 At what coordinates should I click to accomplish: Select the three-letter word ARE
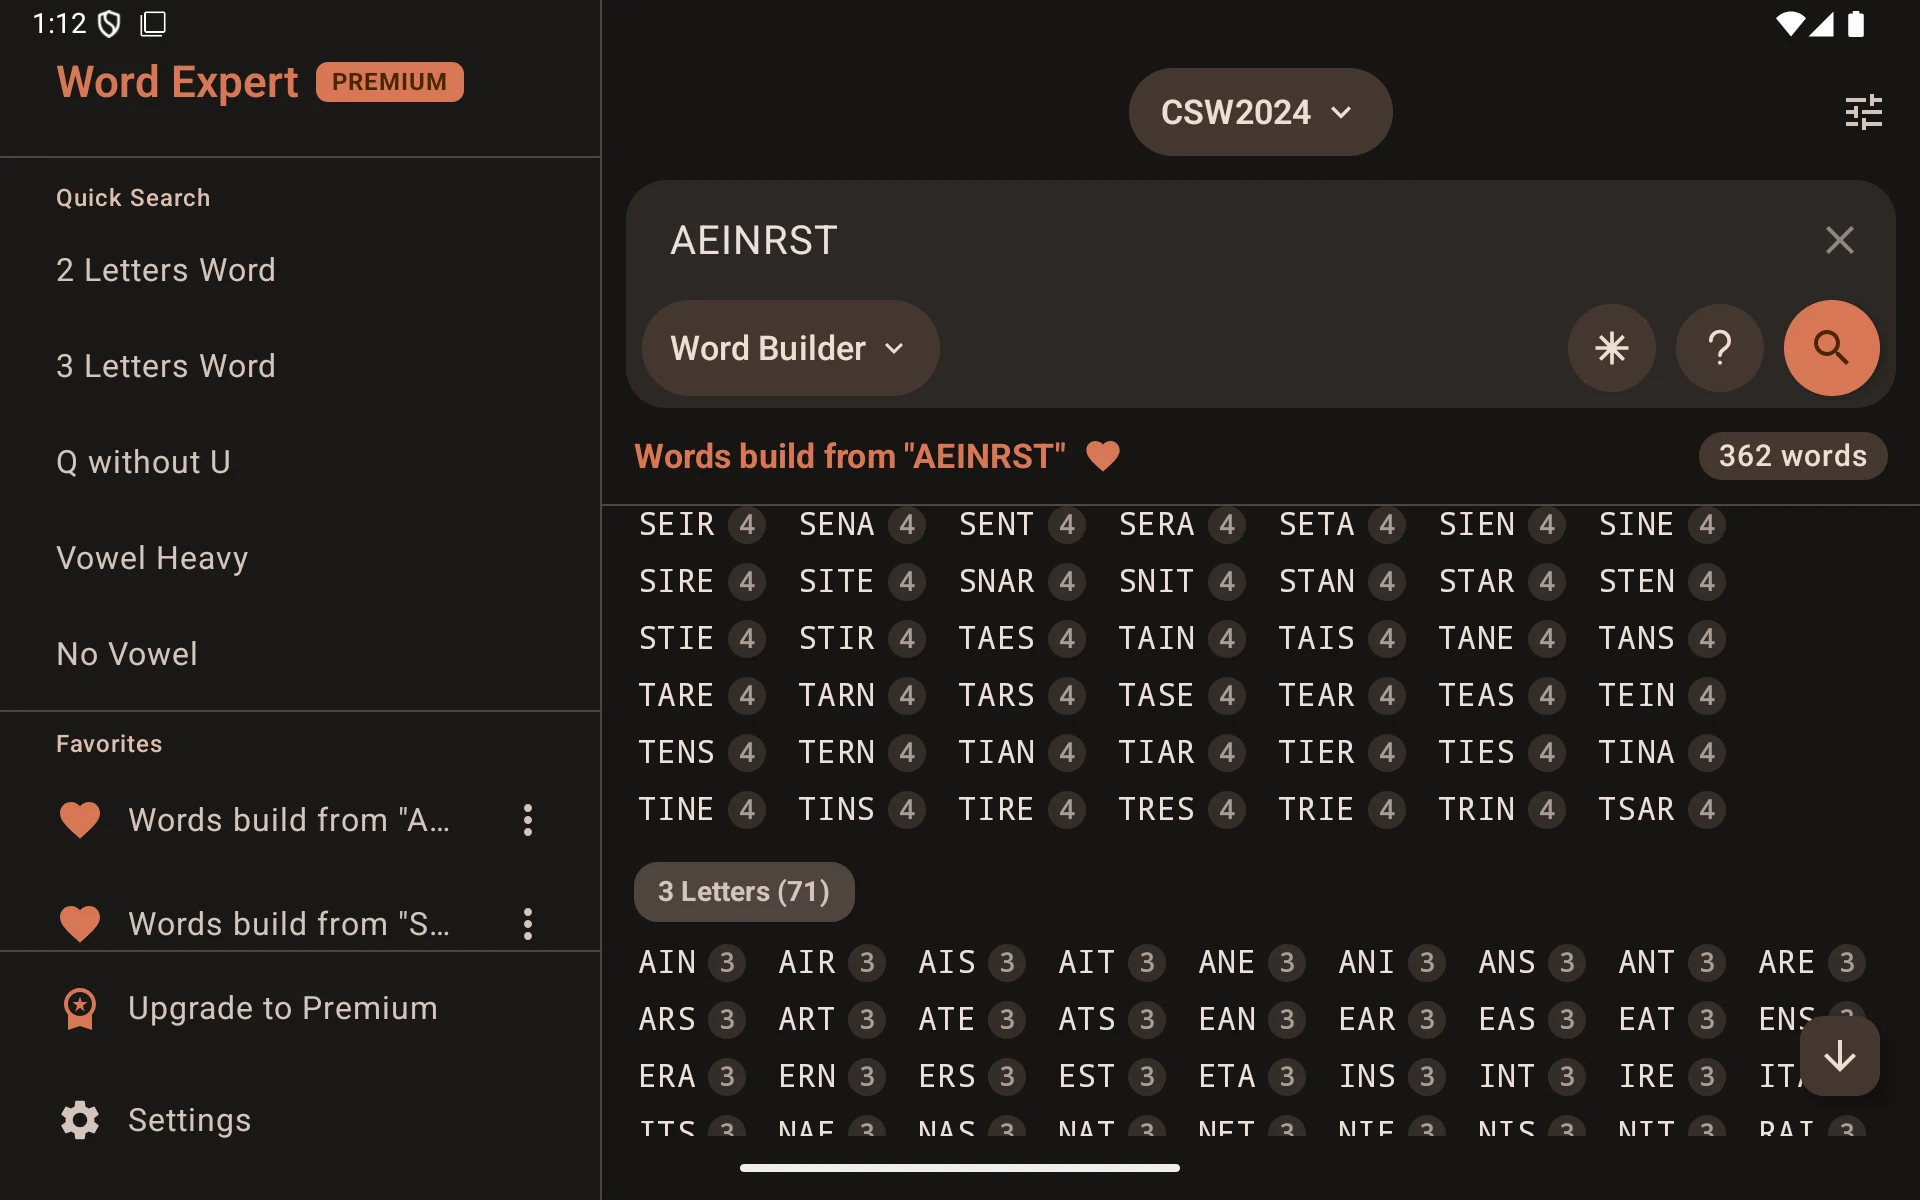pyautogui.click(x=1787, y=962)
